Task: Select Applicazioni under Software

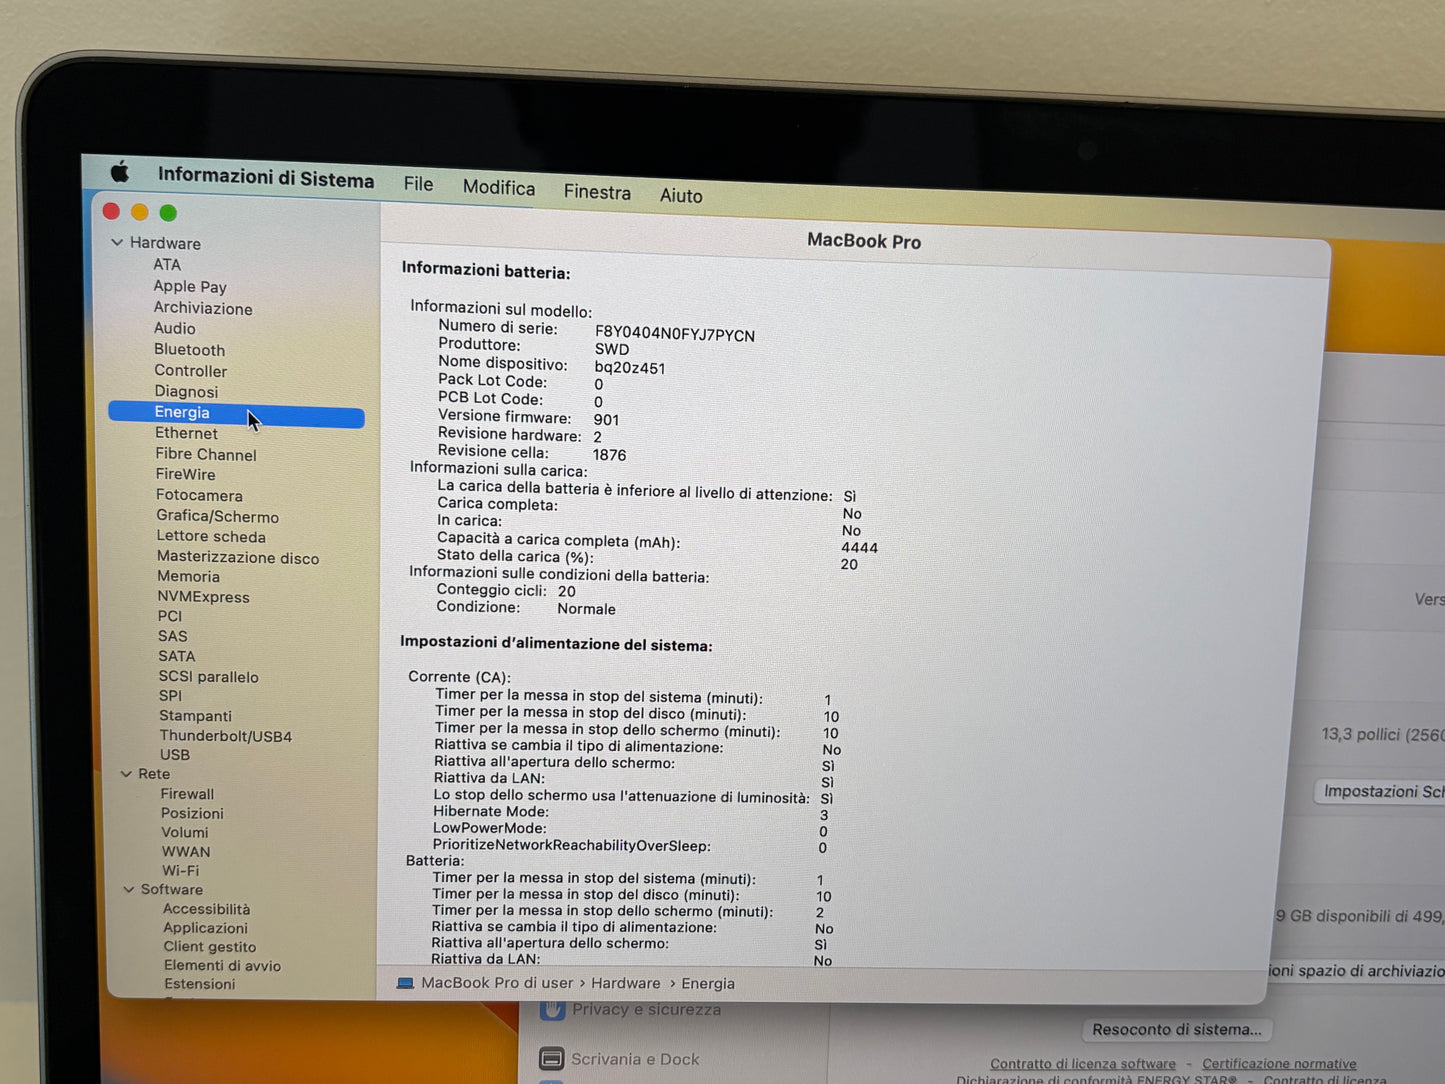Action: coord(205,928)
